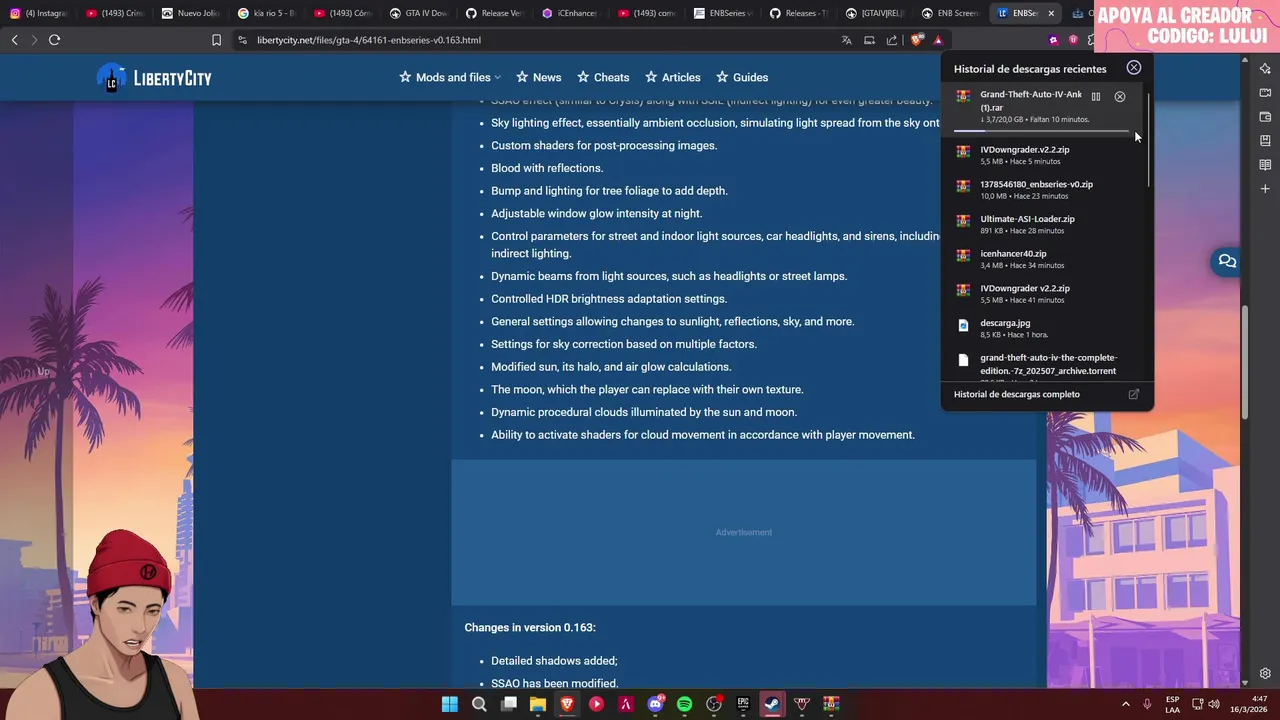This screenshot has height=720, width=1280.
Task: Open the chat support bubble icon
Action: [1227, 261]
